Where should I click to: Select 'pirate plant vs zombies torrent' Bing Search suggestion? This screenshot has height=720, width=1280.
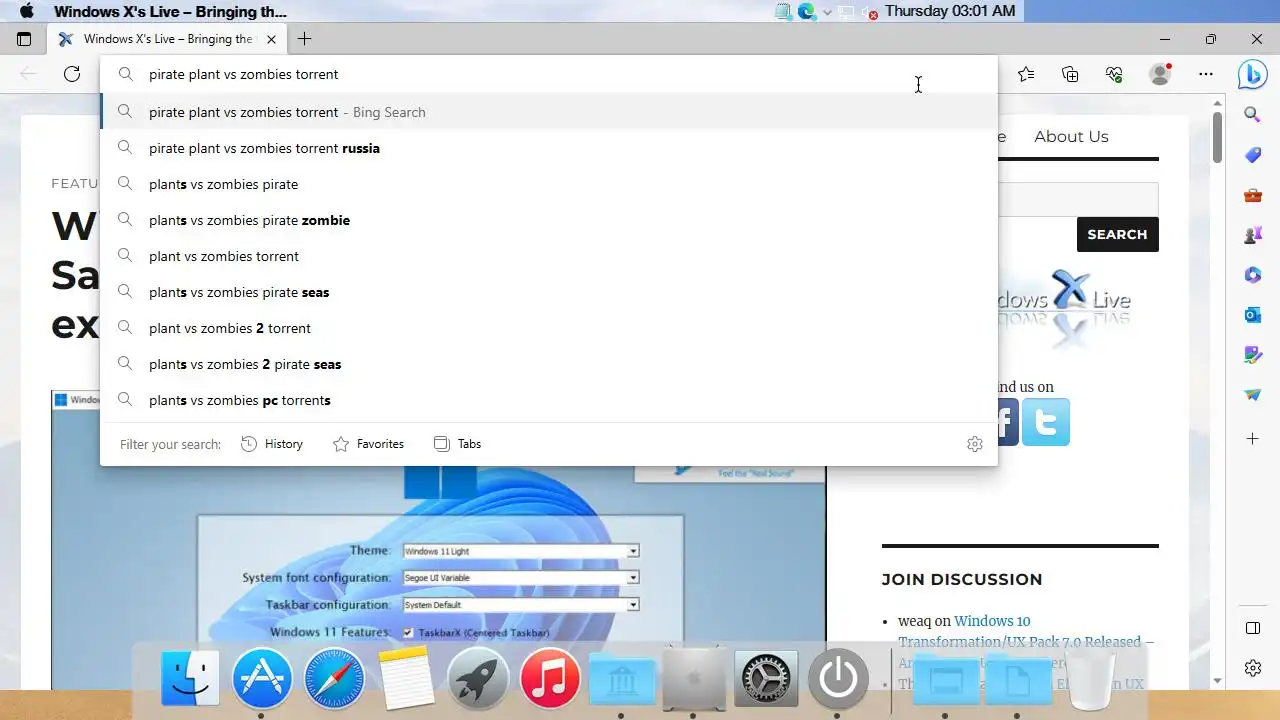[x=548, y=112]
